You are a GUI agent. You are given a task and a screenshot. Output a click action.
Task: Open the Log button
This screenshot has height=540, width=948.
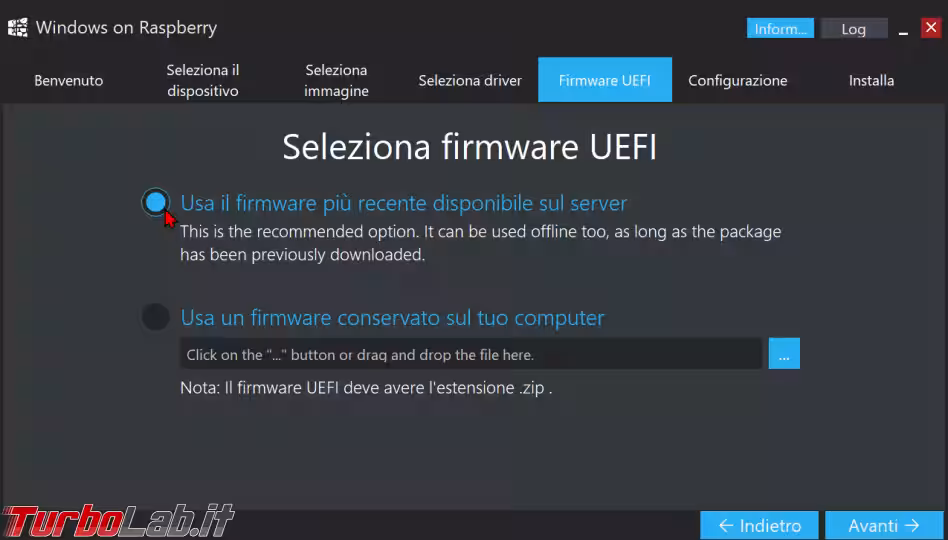[x=854, y=29]
